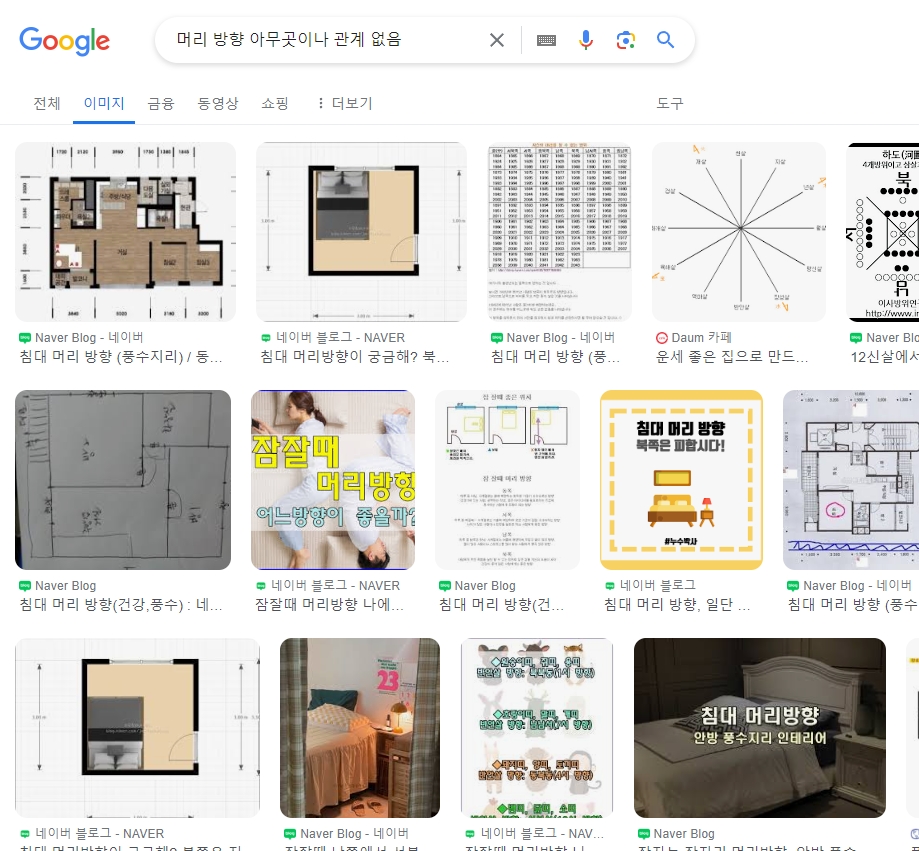Click Naver favicon under hand-drawn sketch

[x=25, y=586]
